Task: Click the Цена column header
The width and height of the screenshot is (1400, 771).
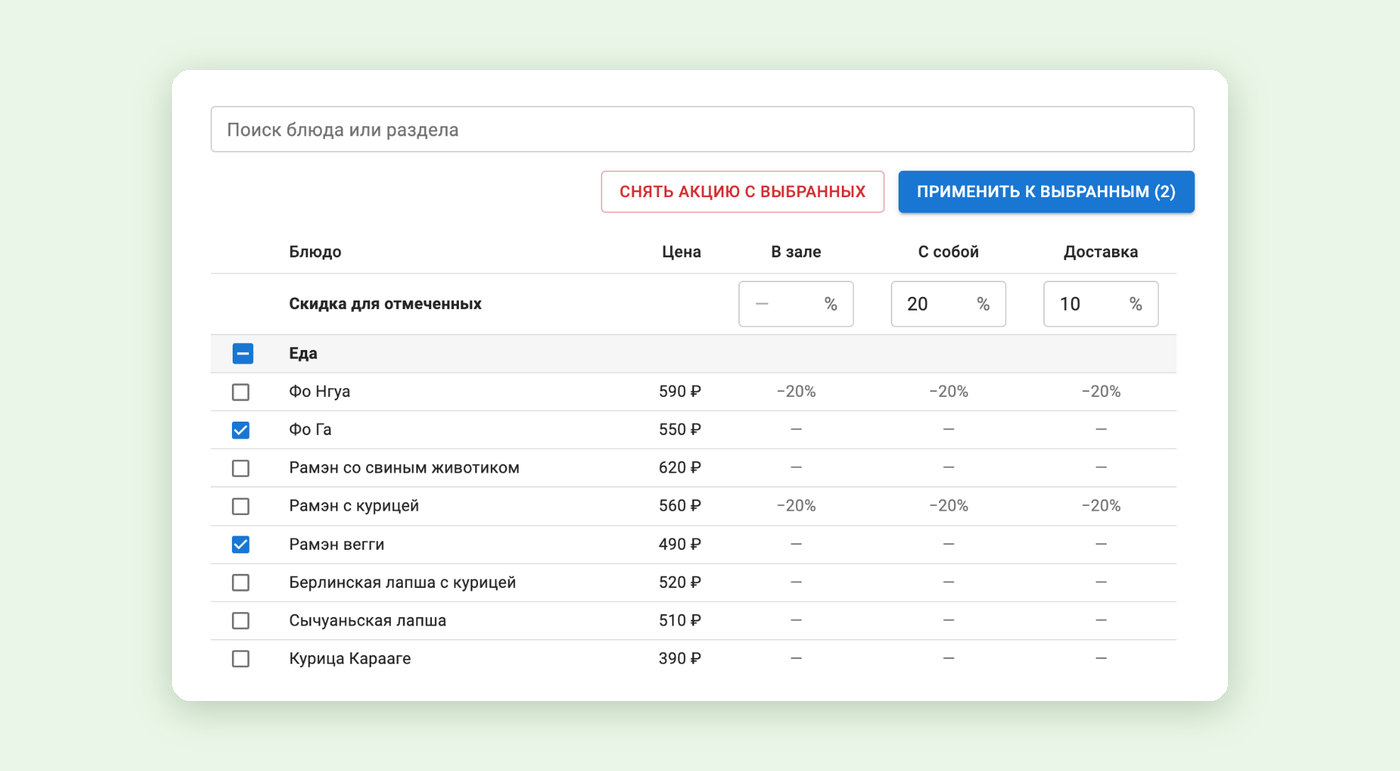Action: click(681, 252)
